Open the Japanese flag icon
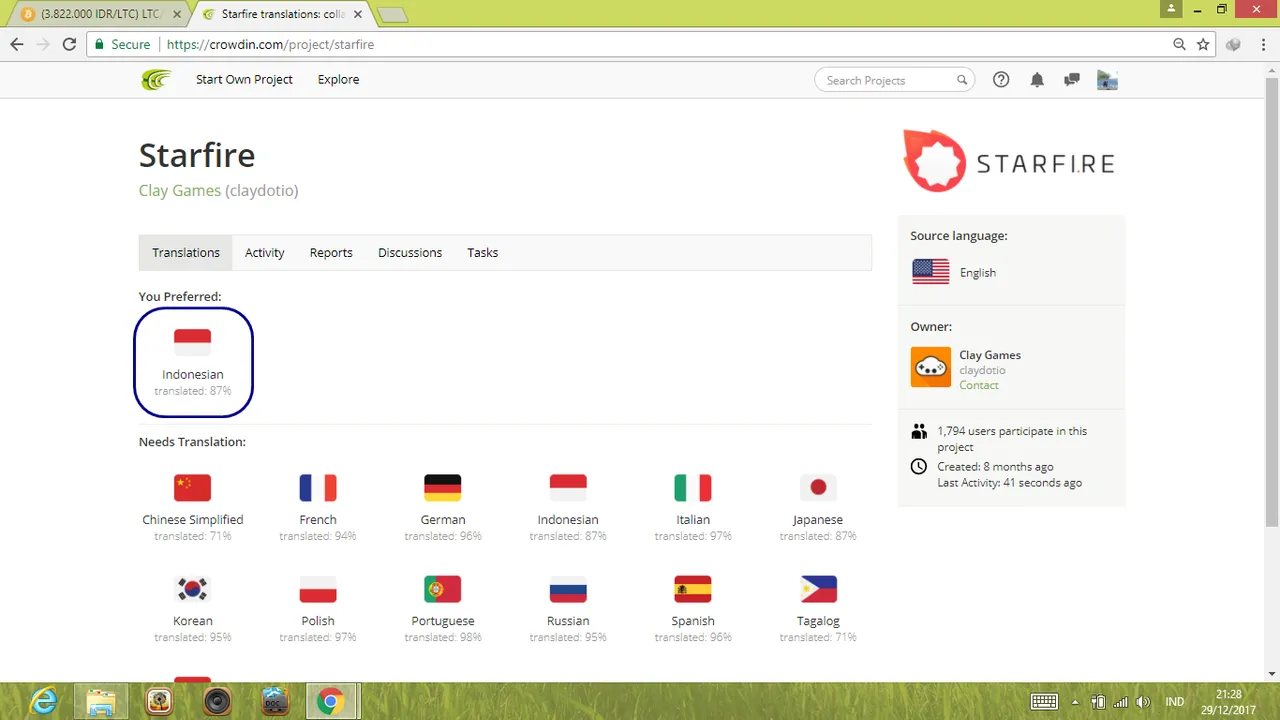 (x=818, y=487)
